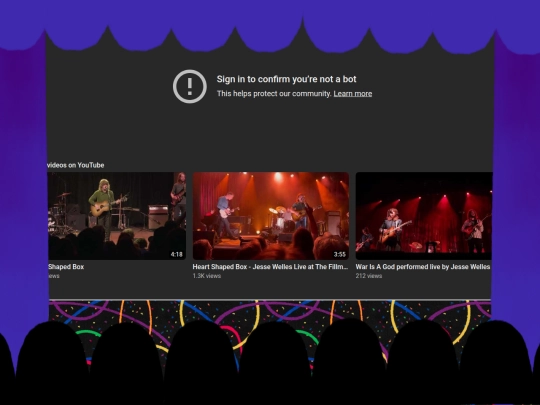The image size is (540, 405).
Task: Open the 4:18 Shaped Box video thumbnail
Action: (117, 216)
